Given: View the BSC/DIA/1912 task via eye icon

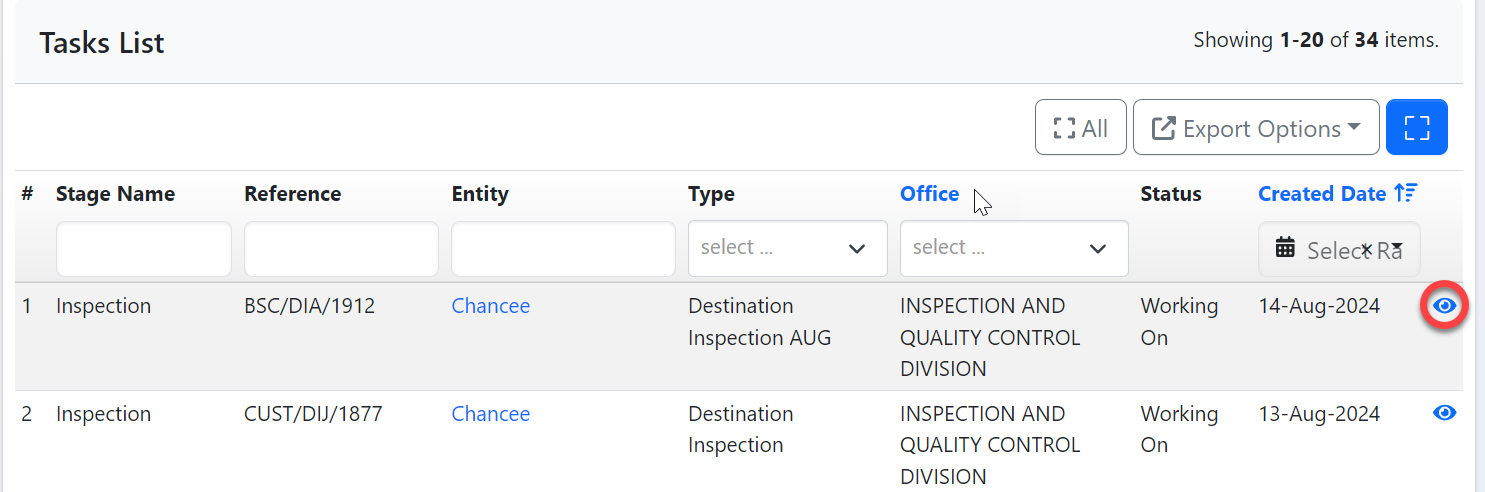Looking at the screenshot, I should coord(1444,307).
